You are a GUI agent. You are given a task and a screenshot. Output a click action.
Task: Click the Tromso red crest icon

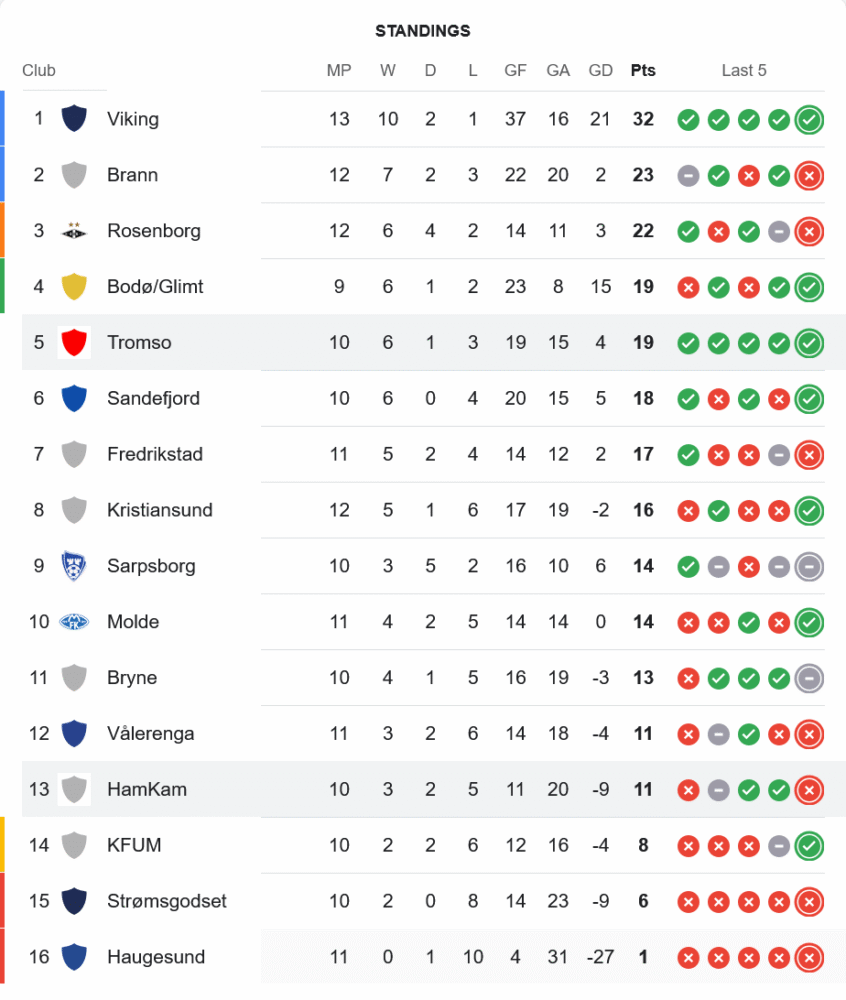pos(74,343)
